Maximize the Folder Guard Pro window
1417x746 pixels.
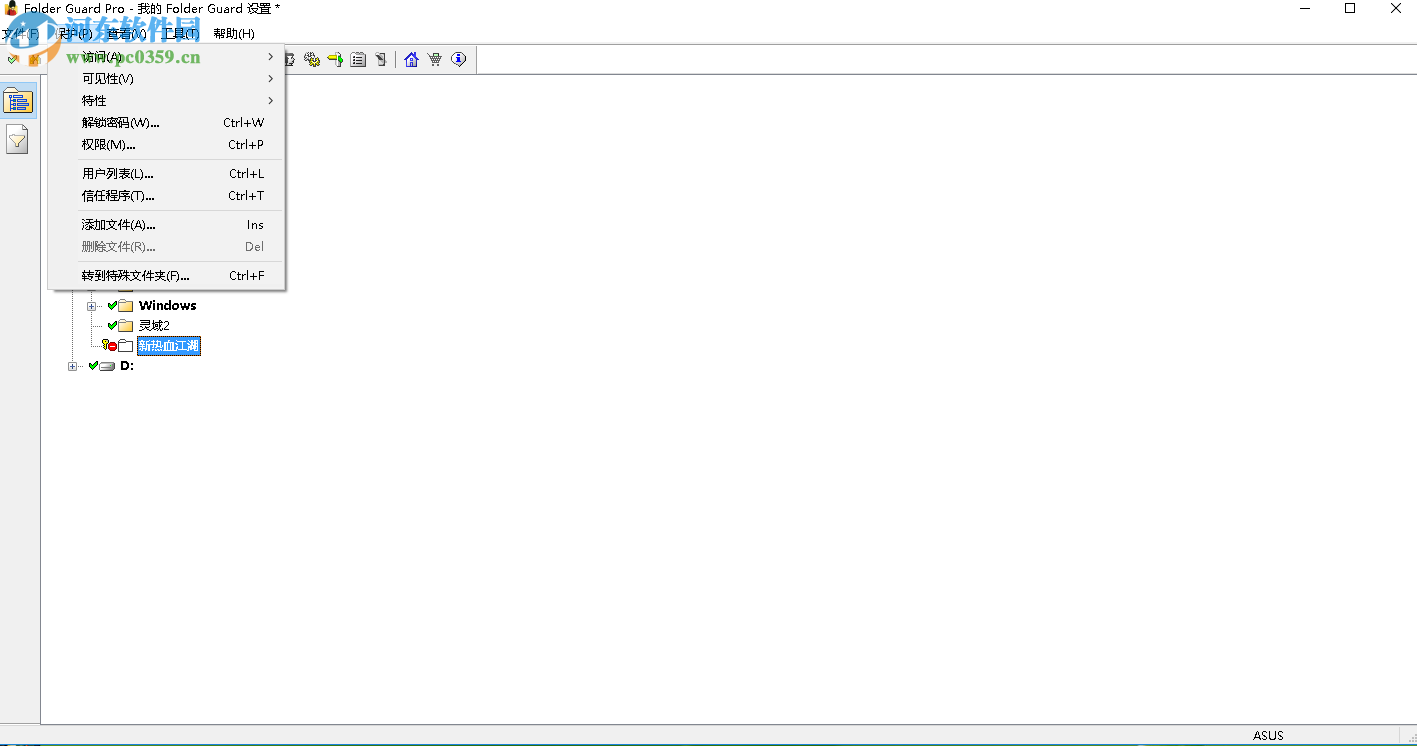click(x=1350, y=9)
